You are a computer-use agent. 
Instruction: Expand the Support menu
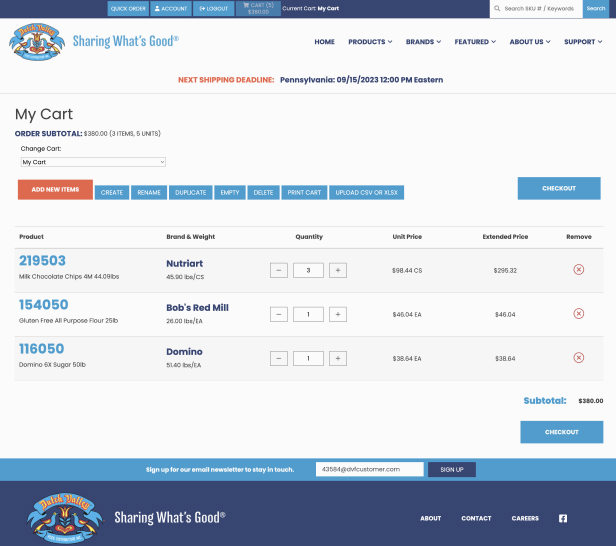(x=583, y=42)
